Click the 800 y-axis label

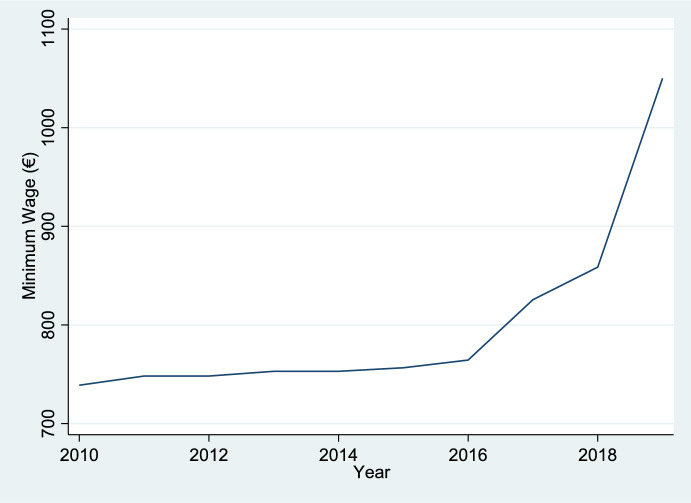[x=47, y=325]
